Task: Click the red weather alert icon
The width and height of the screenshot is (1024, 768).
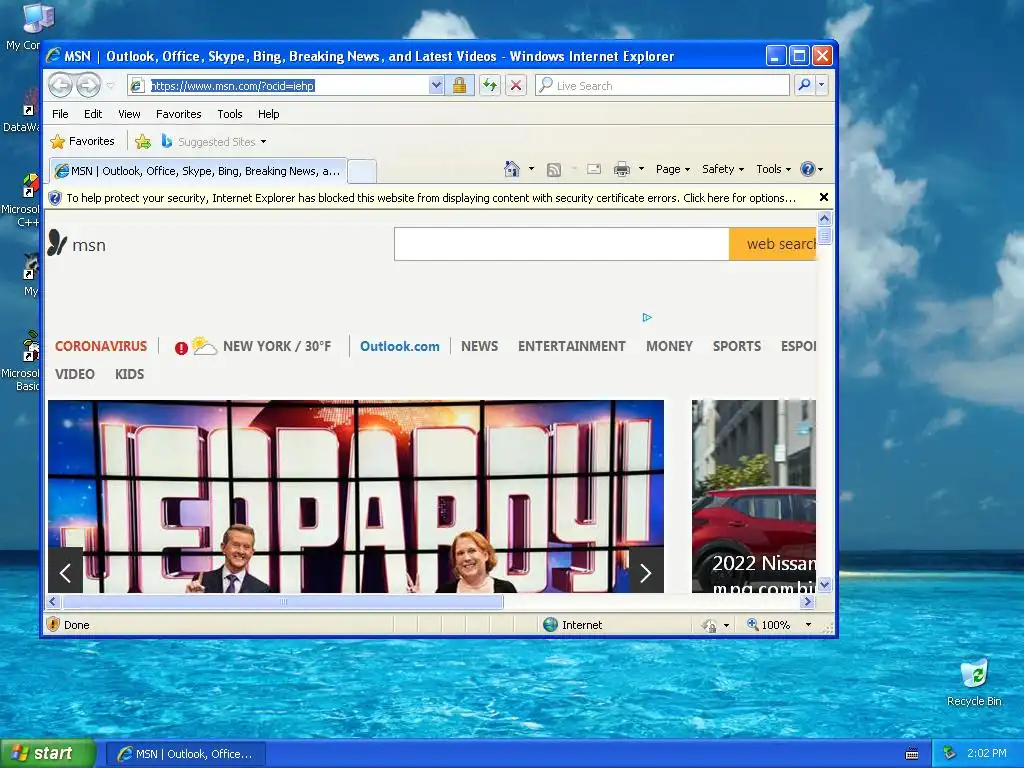Action: click(x=181, y=348)
